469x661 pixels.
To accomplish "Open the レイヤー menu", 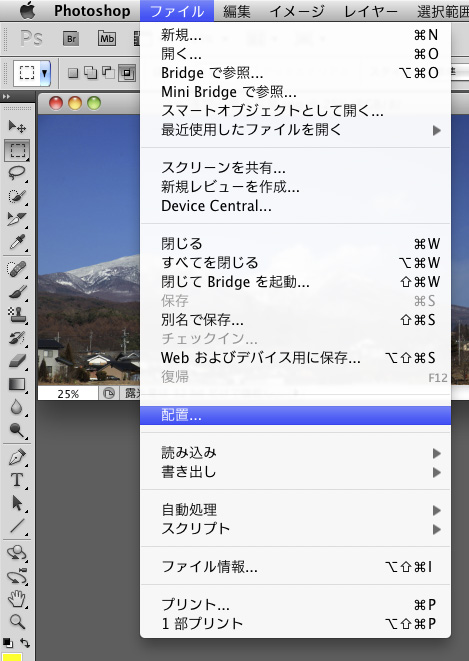I will (371, 11).
